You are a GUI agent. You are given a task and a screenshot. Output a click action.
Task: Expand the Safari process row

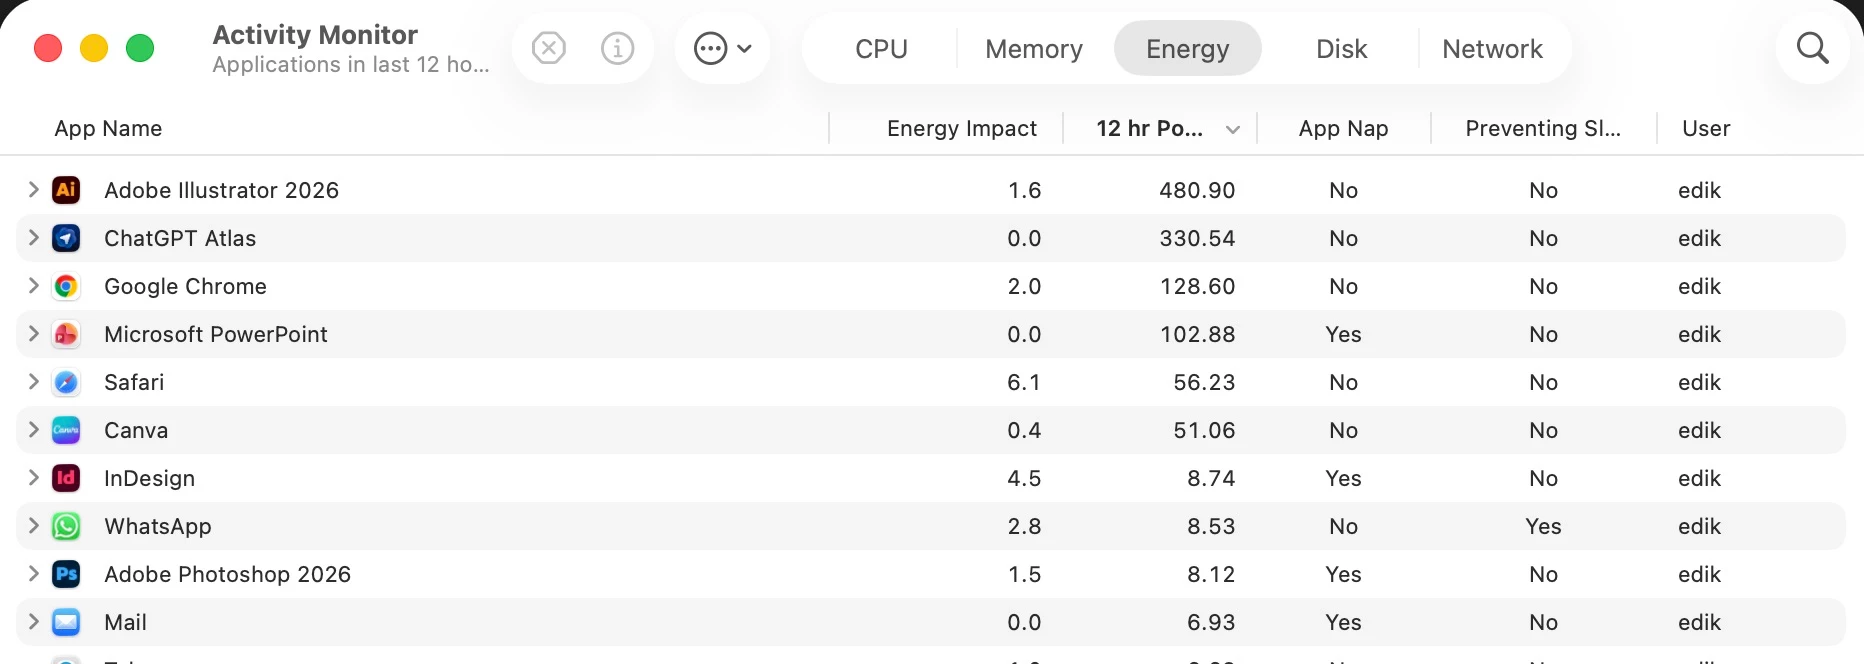[x=33, y=382]
